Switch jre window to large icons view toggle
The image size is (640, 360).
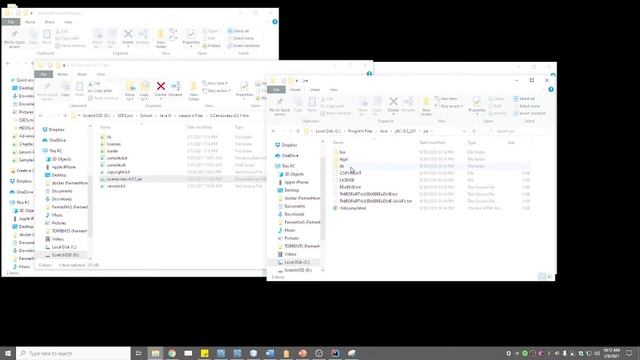tap(549, 276)
